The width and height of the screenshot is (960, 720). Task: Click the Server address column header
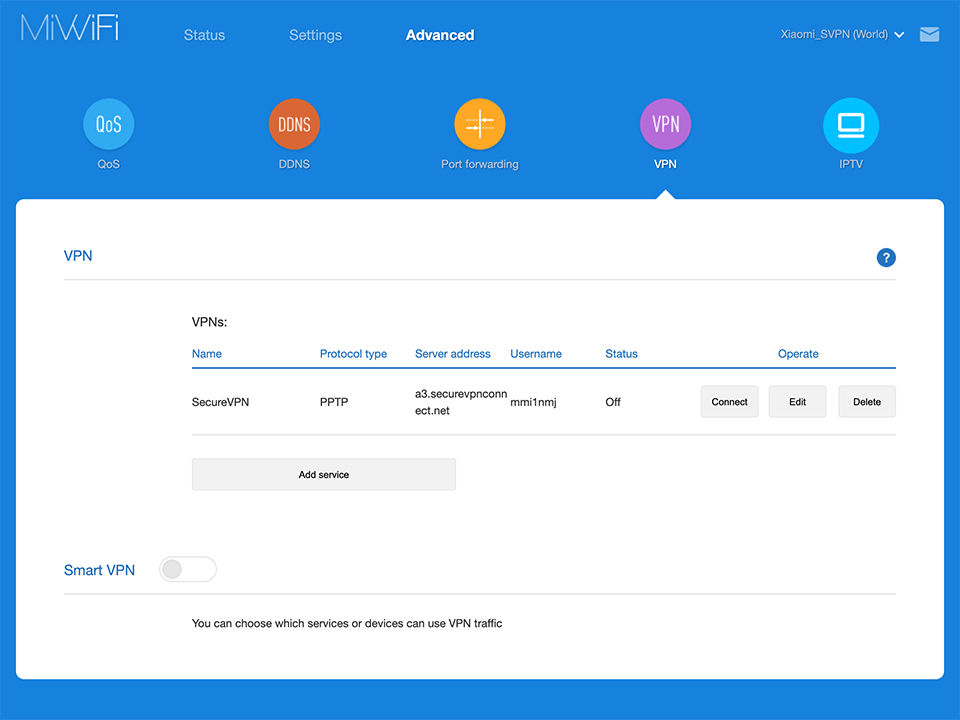click(452, 354)
